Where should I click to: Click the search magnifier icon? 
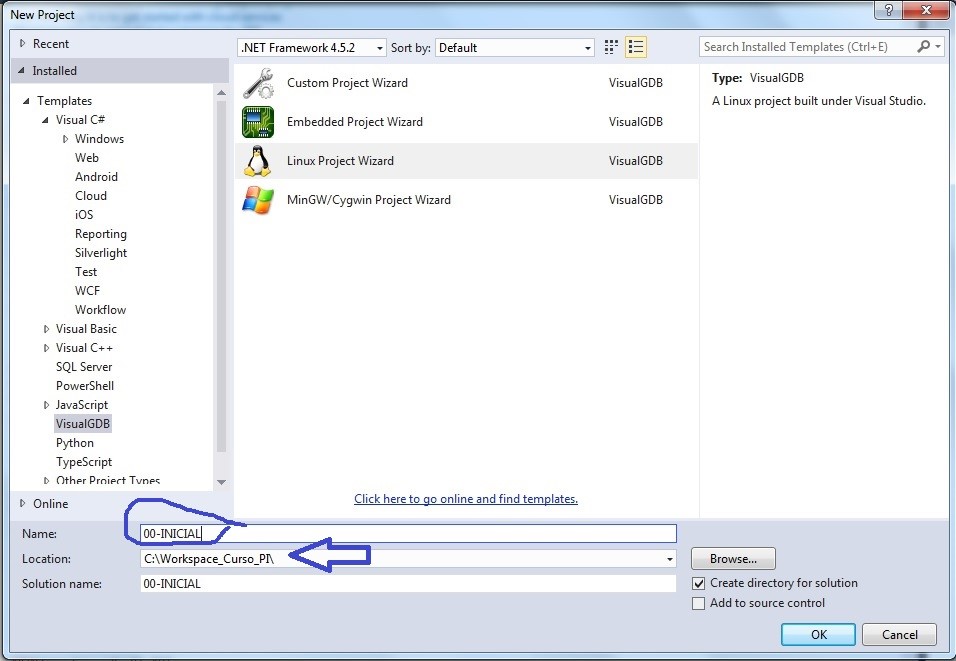923,46
